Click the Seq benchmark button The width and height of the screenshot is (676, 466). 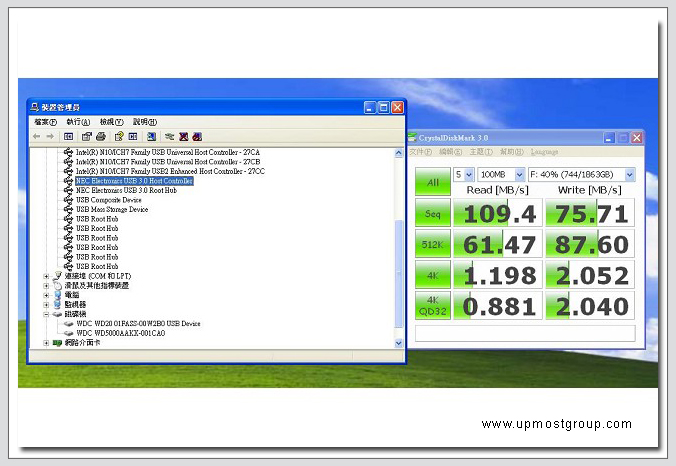click(432, 213)
